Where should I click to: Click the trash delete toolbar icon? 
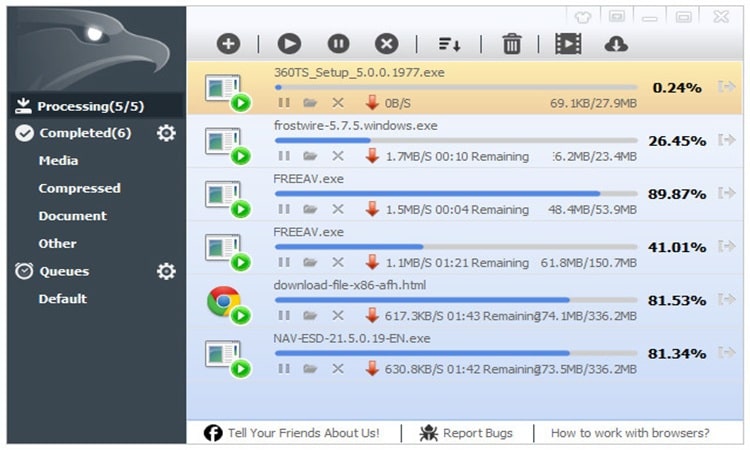tap(512, 43)
